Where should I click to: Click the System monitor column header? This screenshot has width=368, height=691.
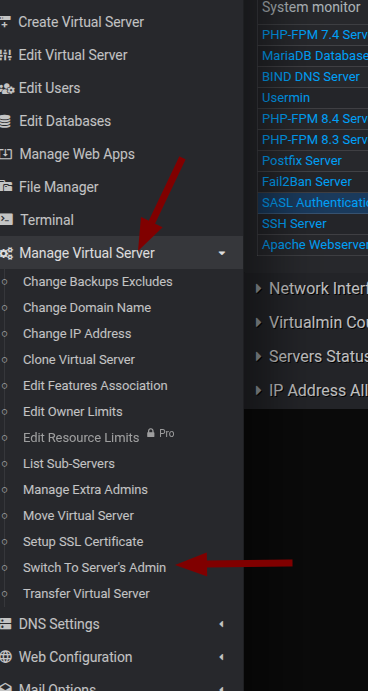(311, 7)
